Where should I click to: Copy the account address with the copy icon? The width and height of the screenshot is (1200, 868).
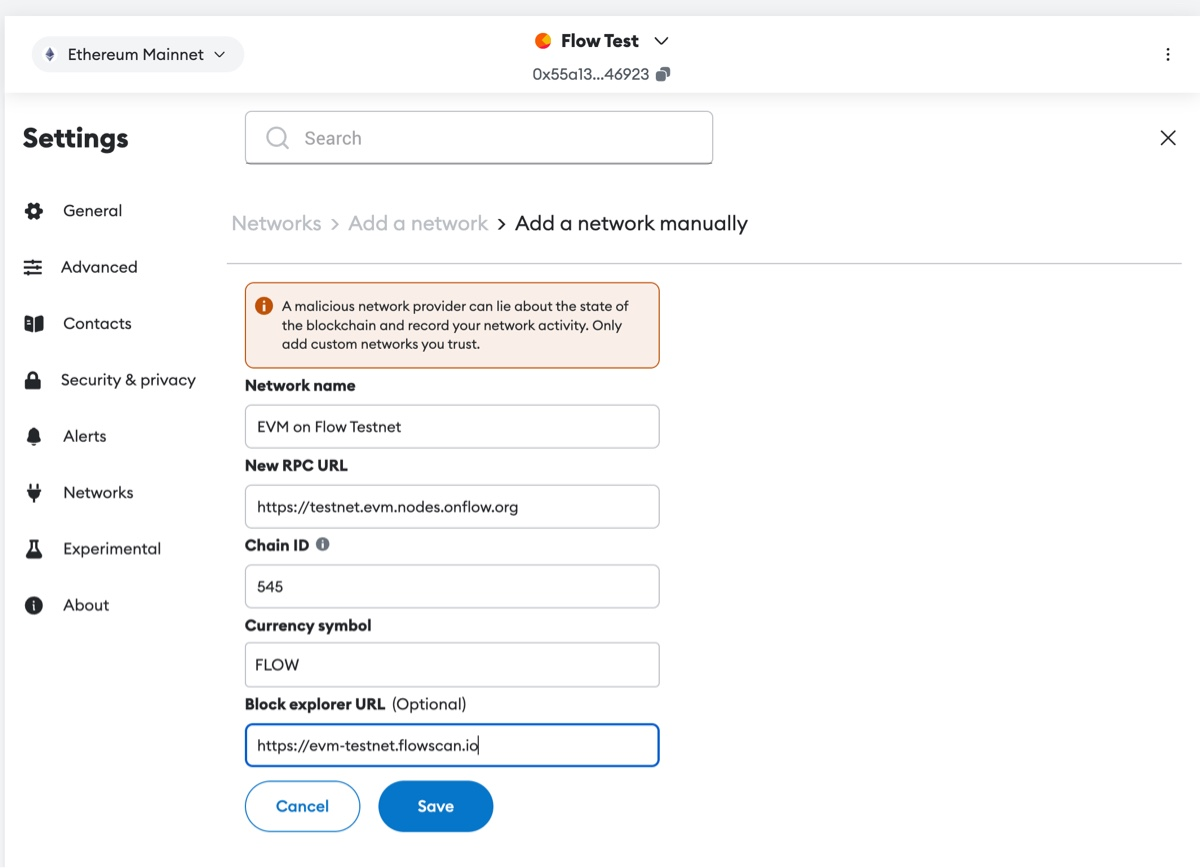click(x=662, y=74)
